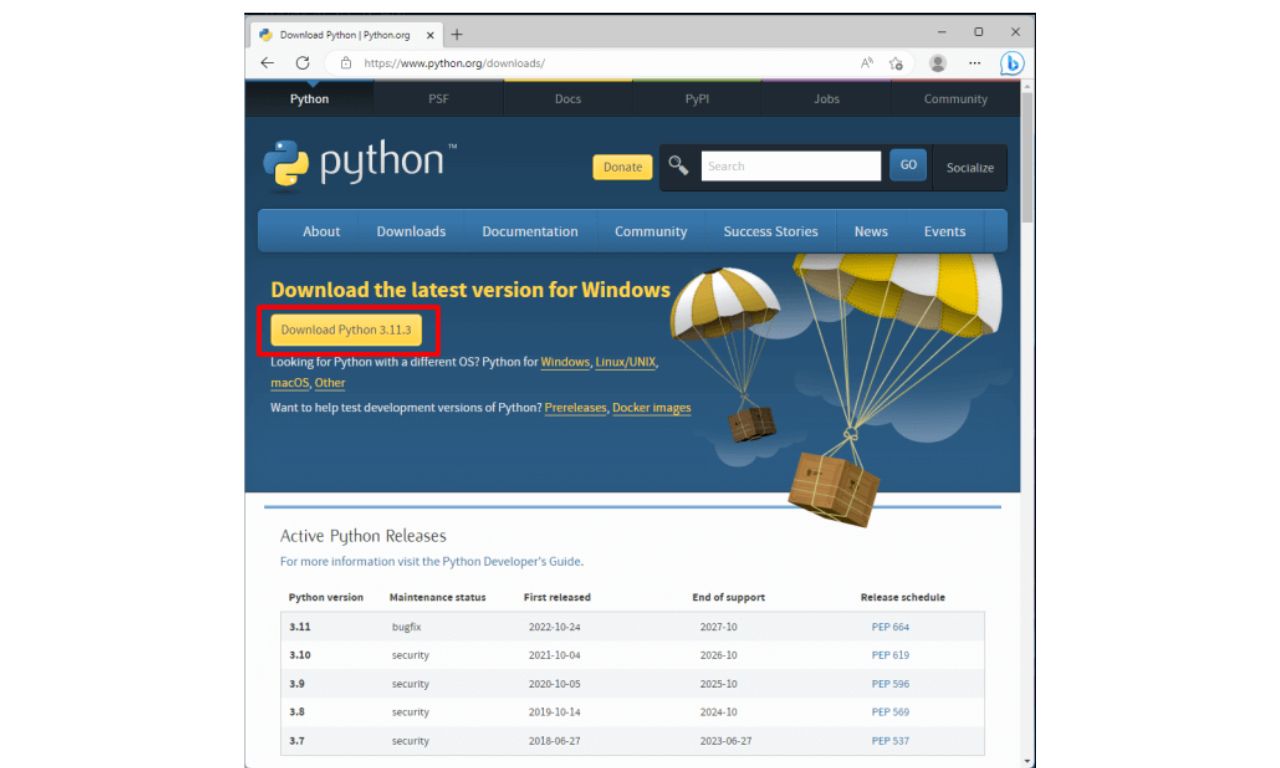Go back using the browser back arrow
Viewport: 1280px width, 768px height.
pos(267,63)
